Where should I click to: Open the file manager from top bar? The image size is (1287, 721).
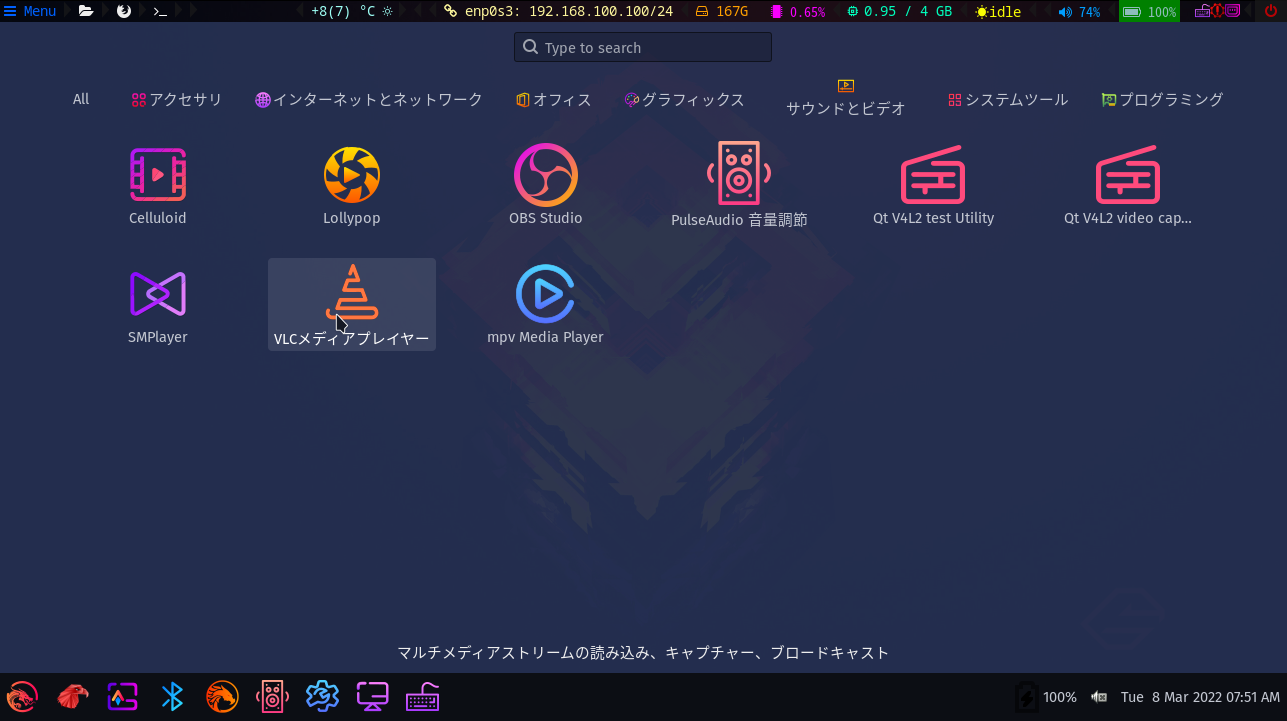[86, 11]
